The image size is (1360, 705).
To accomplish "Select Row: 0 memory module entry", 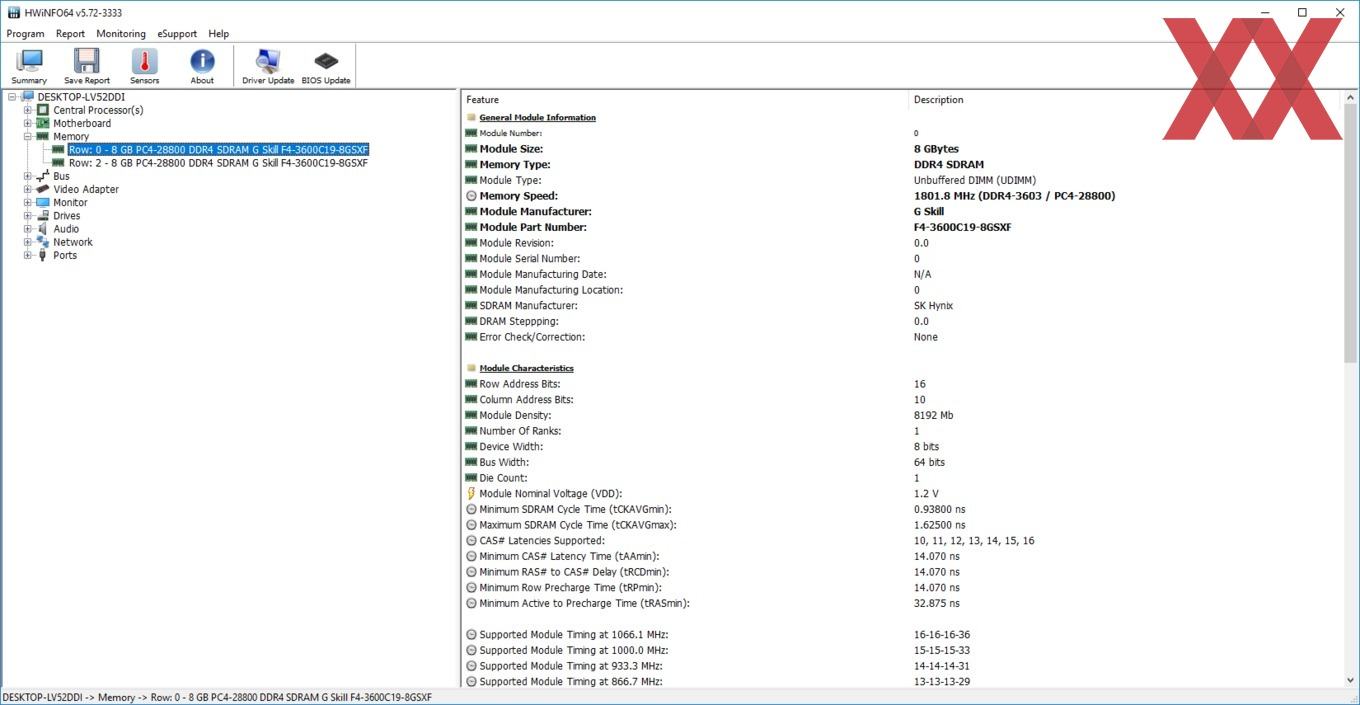I will point(218,149).
